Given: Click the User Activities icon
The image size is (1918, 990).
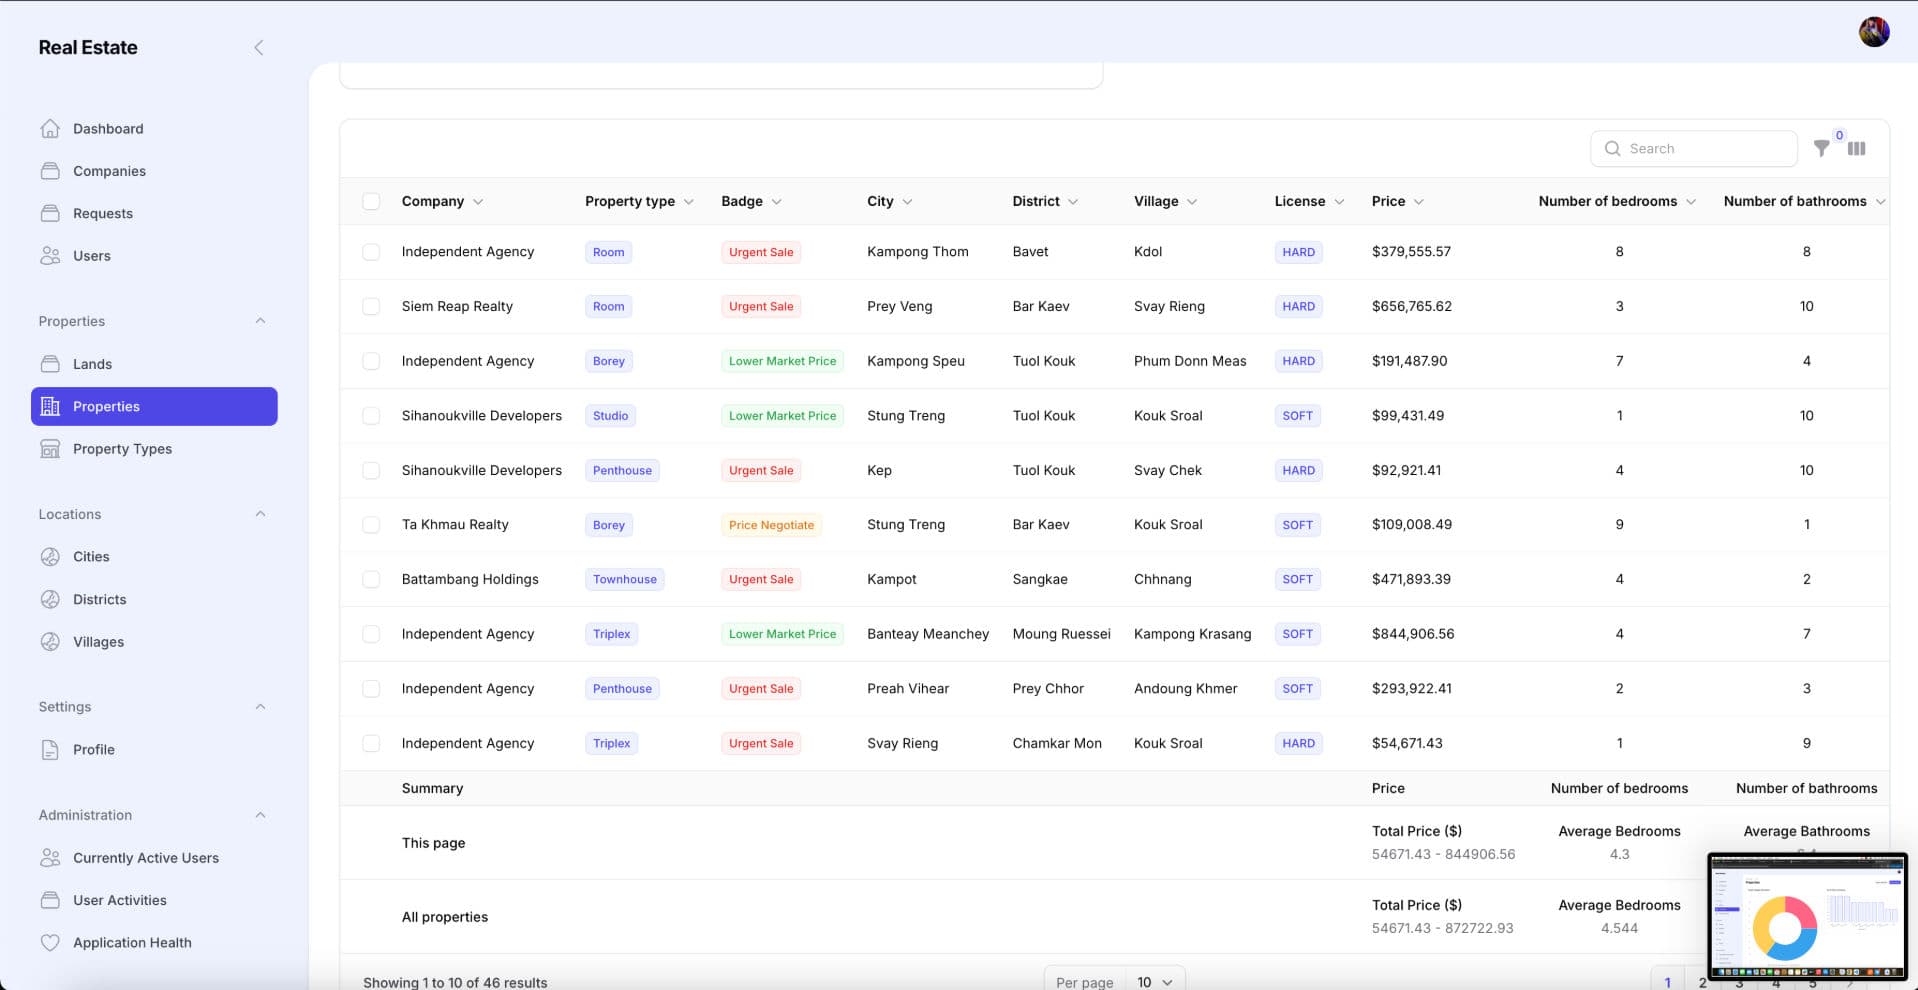Looking at the screenshot, I should click(50, 900).
